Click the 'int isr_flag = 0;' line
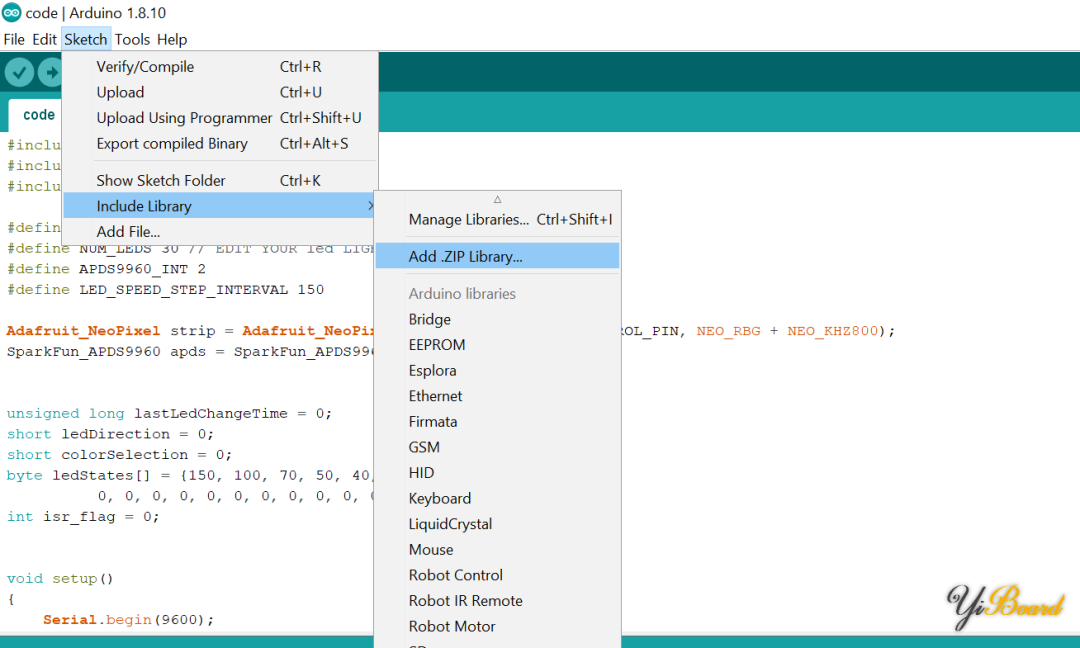Image resolution: width=1080 pixels, height=648 pixels. 83,516
